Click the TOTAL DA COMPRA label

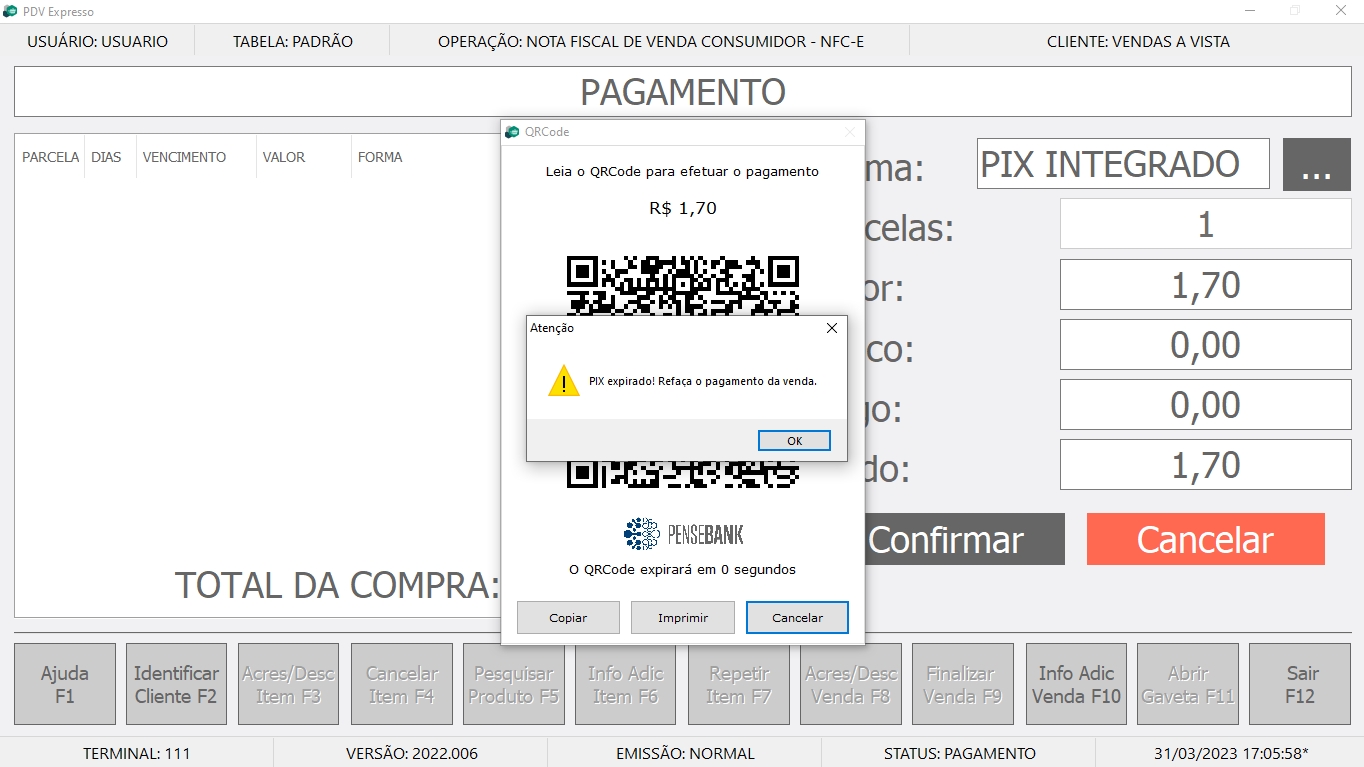[x=337, y=585]
